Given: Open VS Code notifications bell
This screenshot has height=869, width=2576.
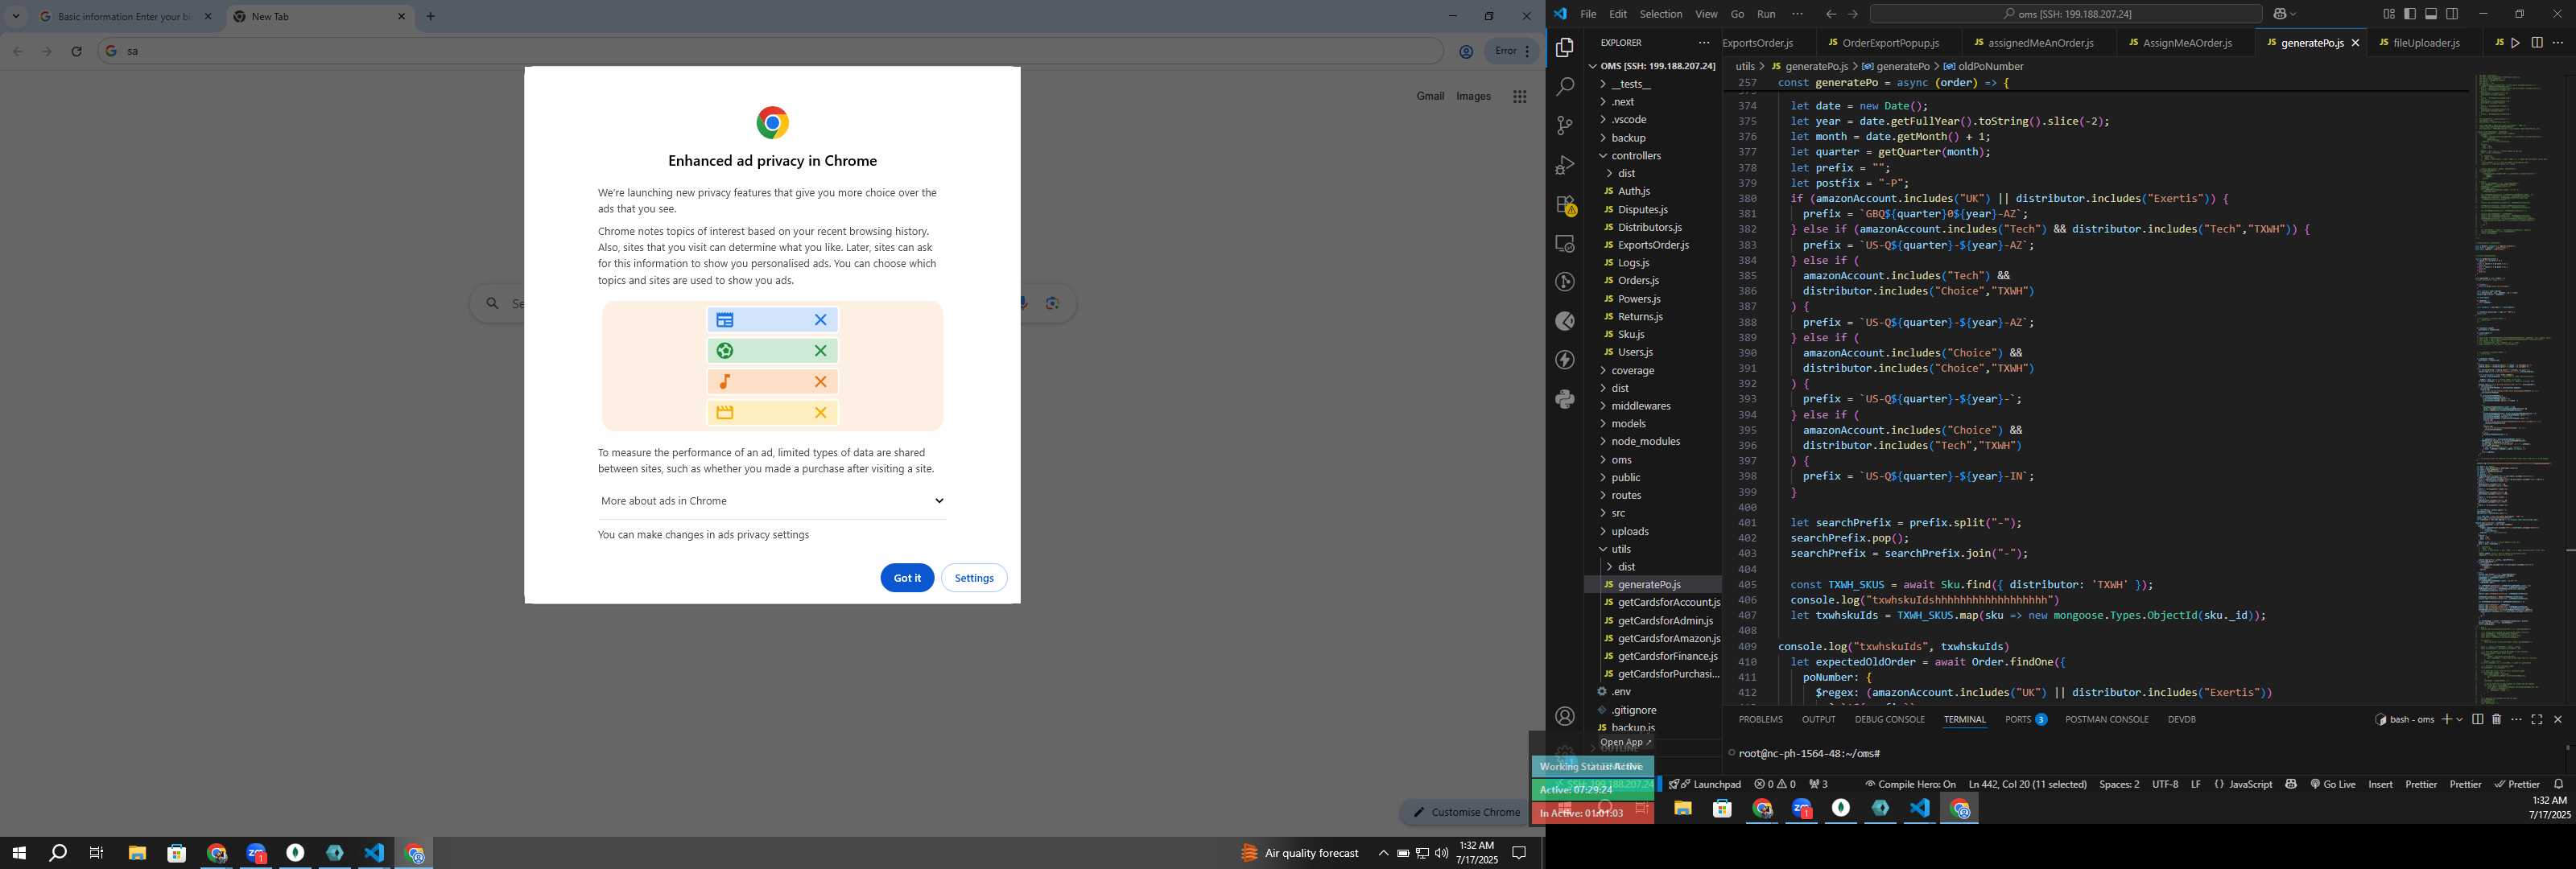Looking at the screenshot, I should pos(2559,784).
